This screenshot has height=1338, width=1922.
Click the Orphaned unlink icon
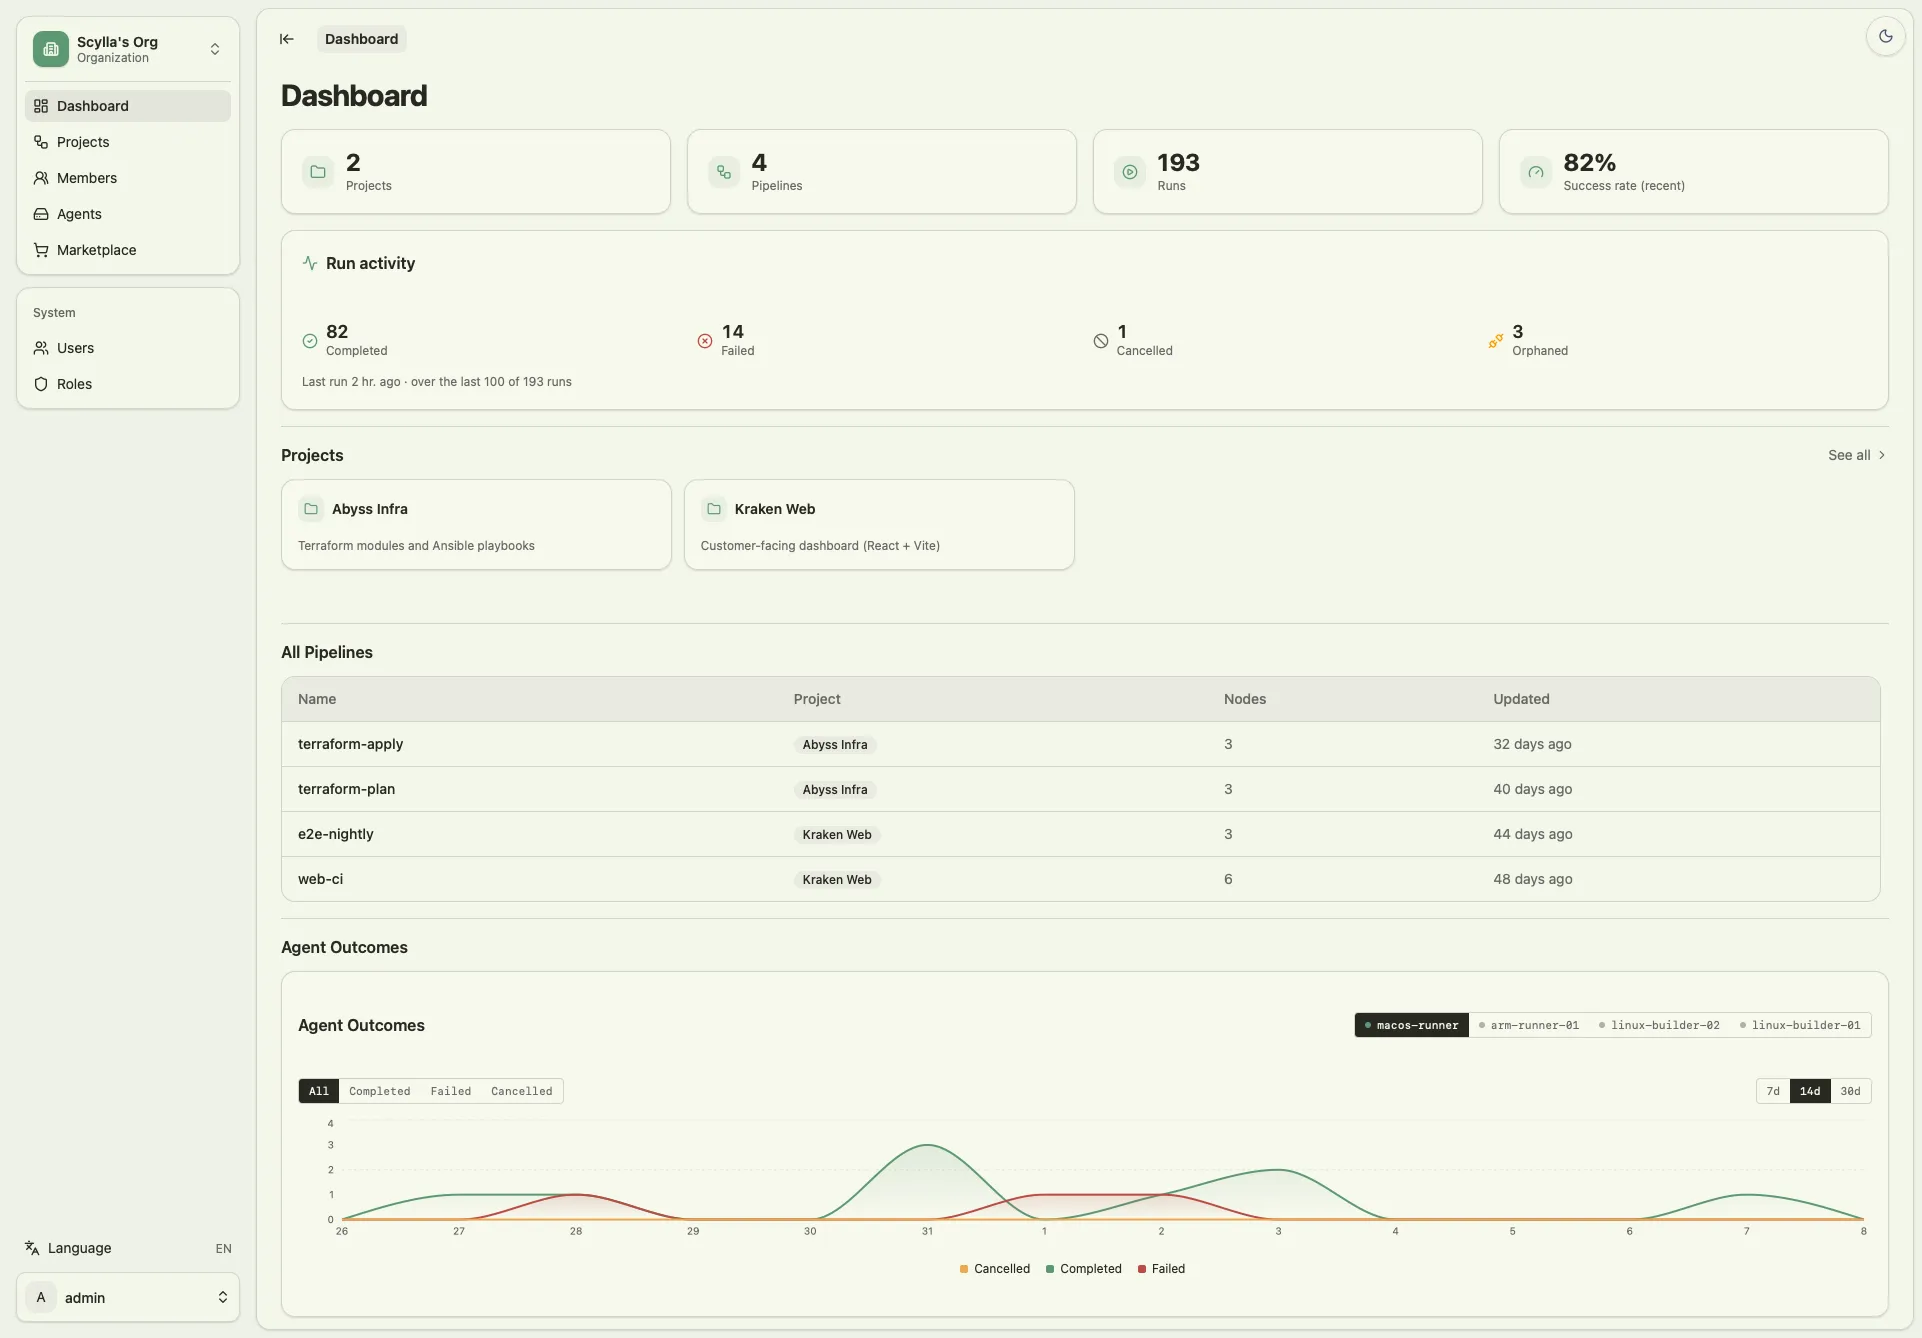click(1496, 341)
